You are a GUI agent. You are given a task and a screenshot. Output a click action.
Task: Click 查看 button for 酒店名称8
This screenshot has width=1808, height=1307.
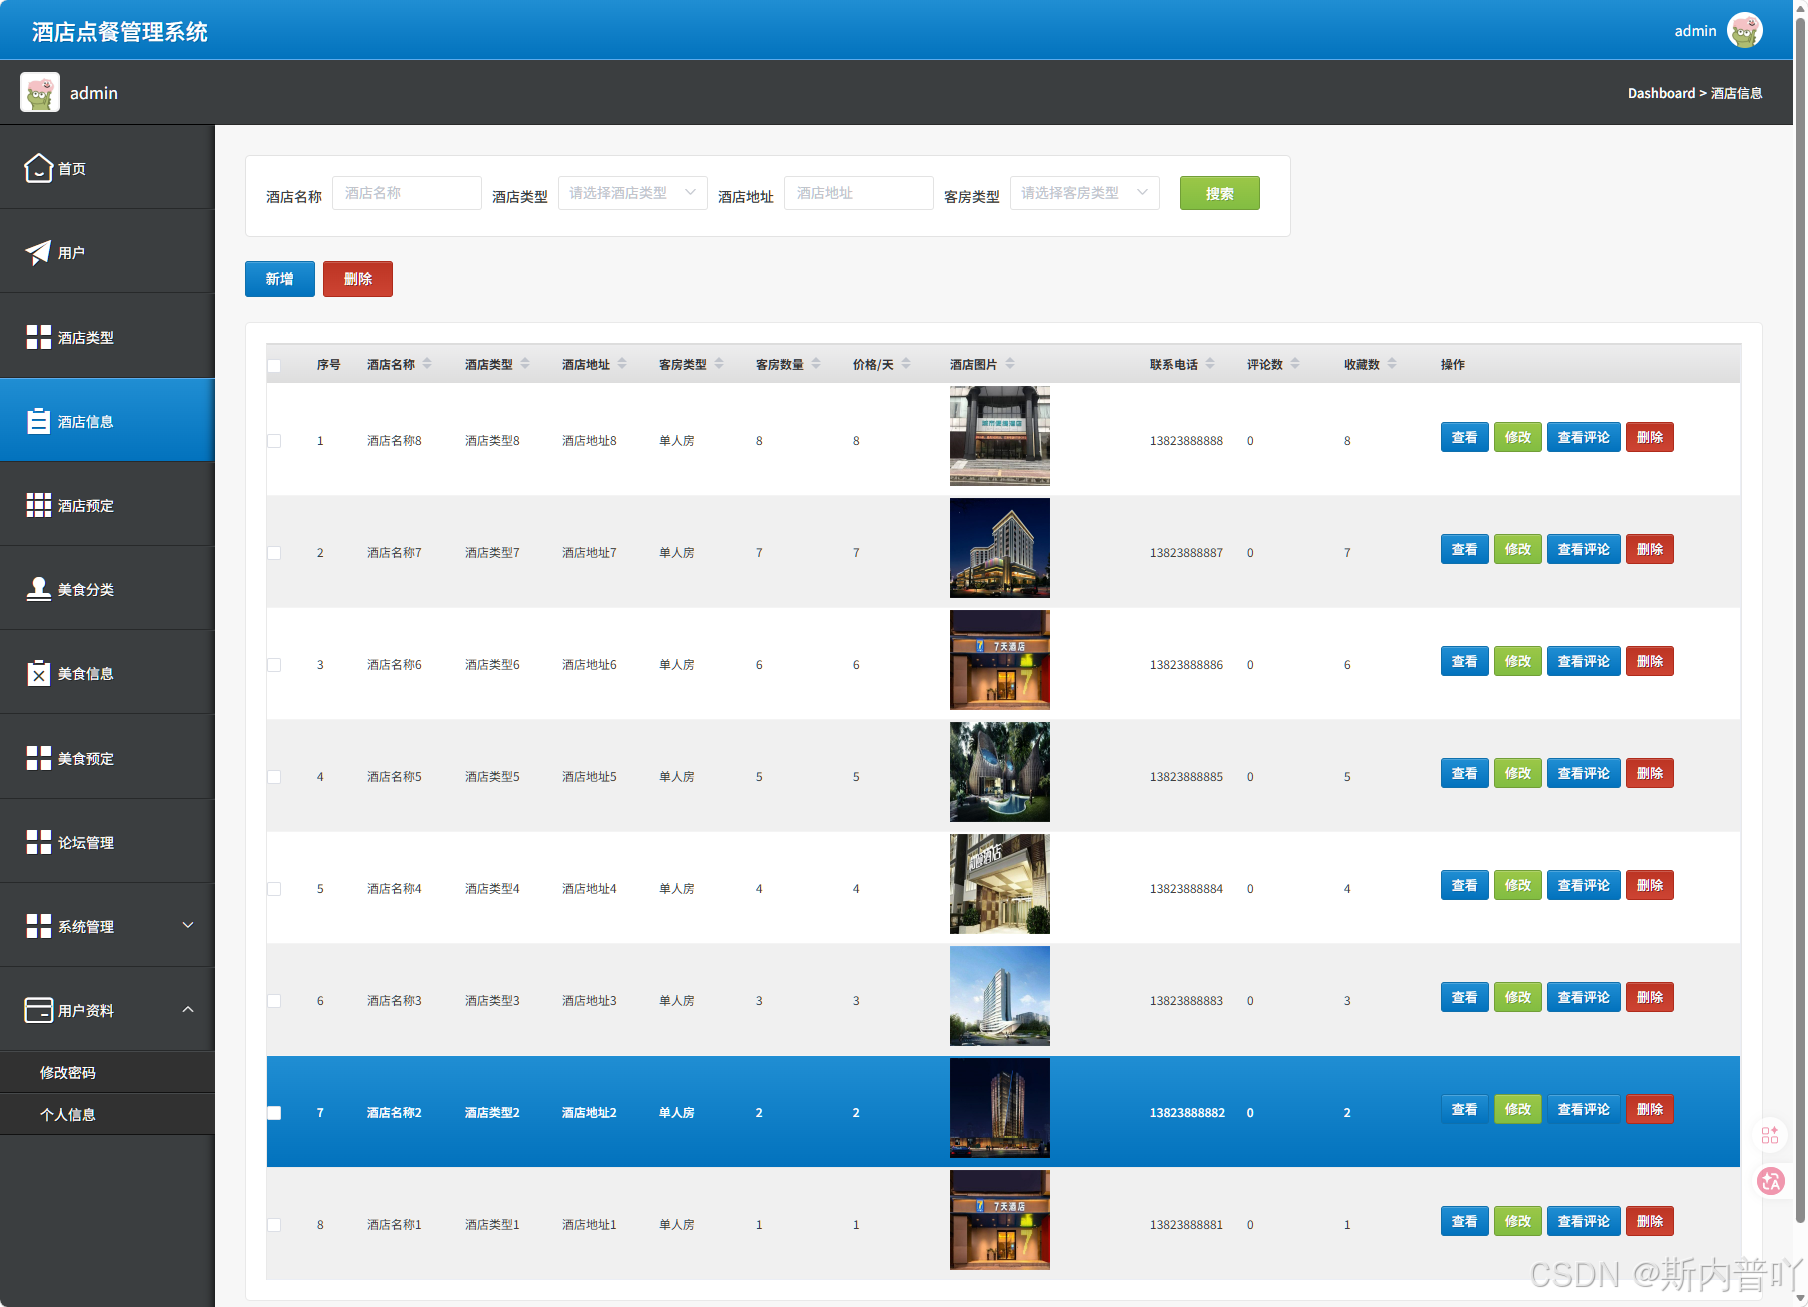[1464, 437]
